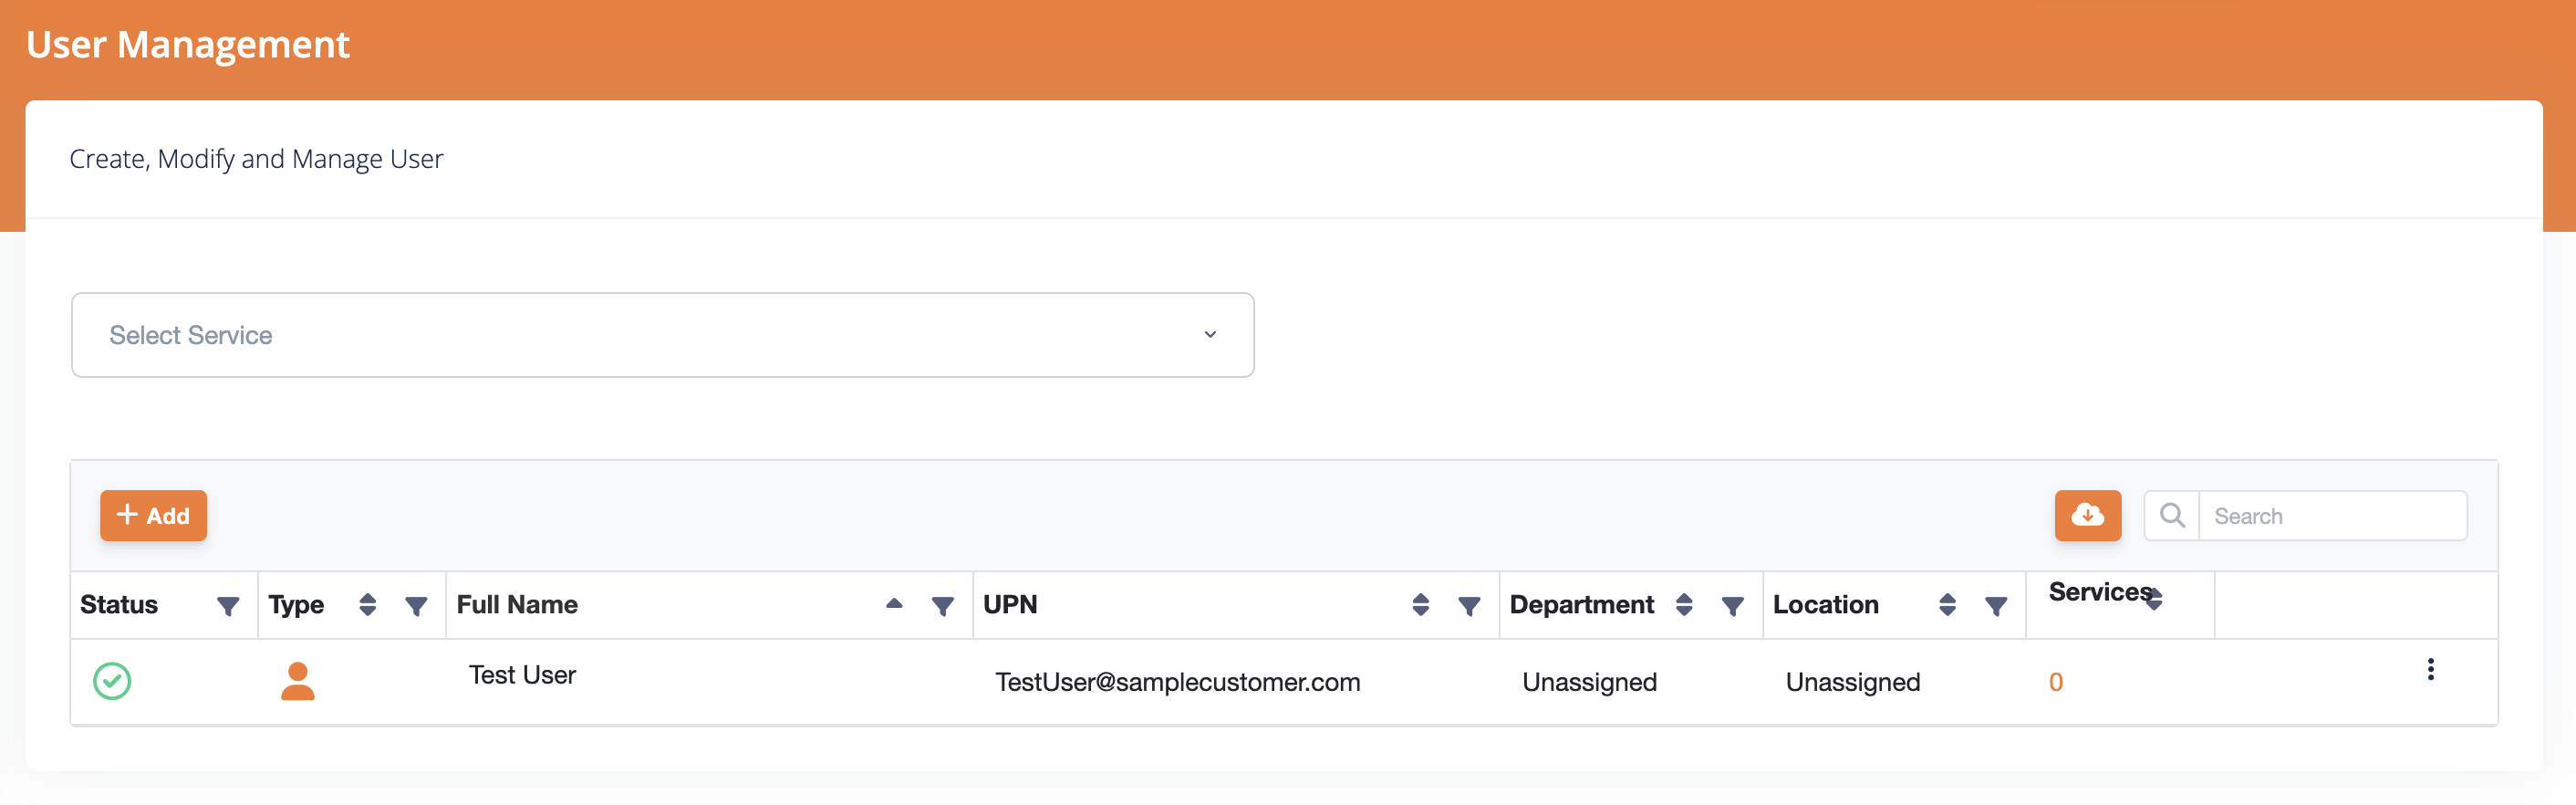Click the services count 0 link
The width and height of the screenshot is (2576, 805).
click(2055, 682)
